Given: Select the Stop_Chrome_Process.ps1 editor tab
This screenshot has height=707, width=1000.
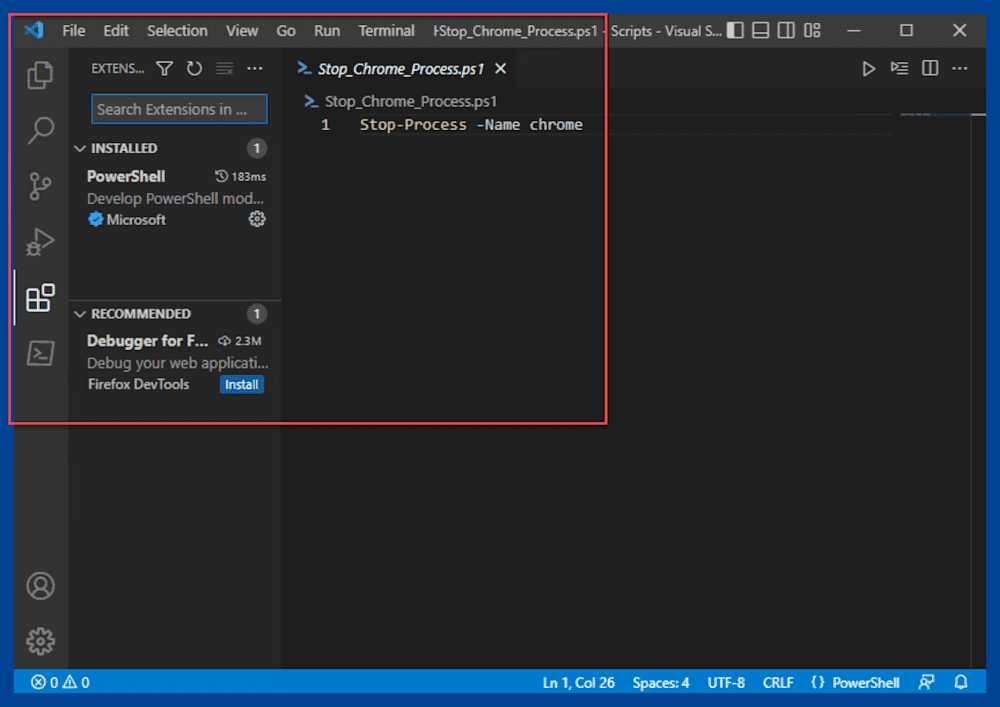Looking at the screenshot, I should point(401,69).
